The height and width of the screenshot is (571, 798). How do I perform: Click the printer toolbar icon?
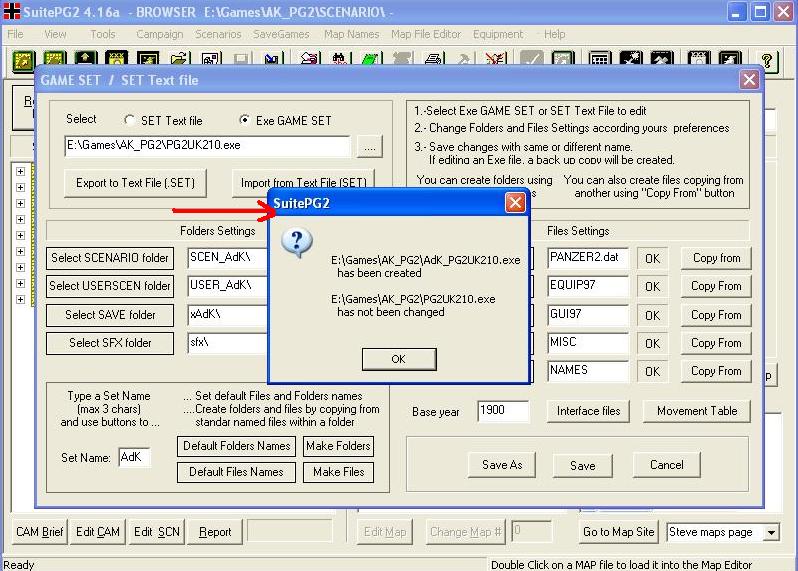pos(433,61)
